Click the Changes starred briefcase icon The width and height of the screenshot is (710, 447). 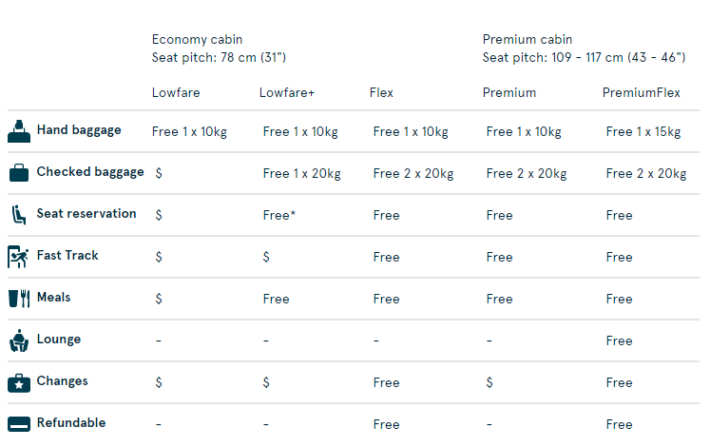pos(19,383)
